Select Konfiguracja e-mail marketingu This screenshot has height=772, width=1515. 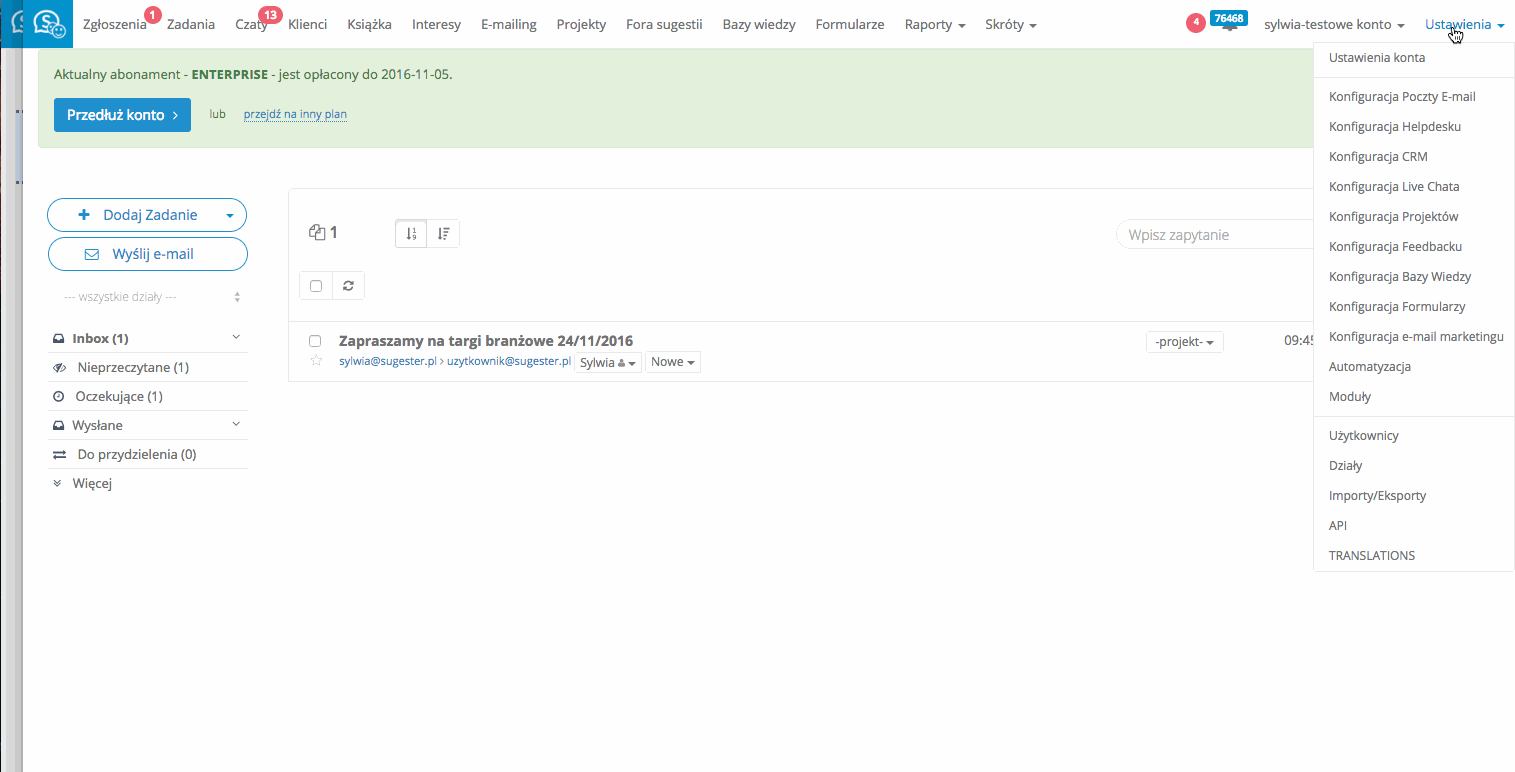point(1414,337)
